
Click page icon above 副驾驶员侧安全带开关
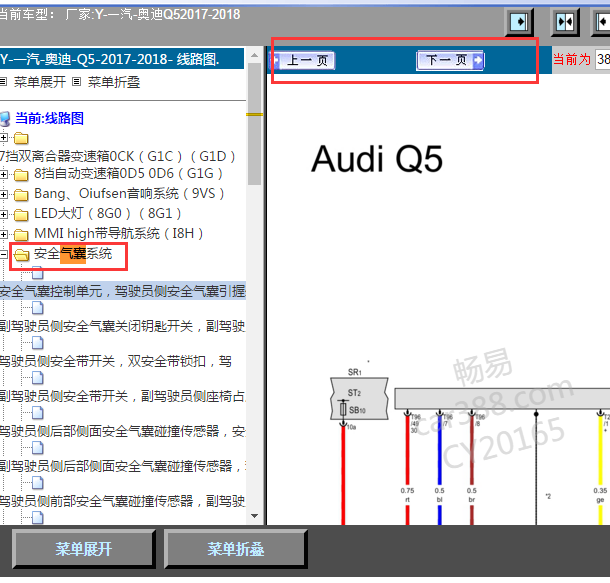click(37, 378)
